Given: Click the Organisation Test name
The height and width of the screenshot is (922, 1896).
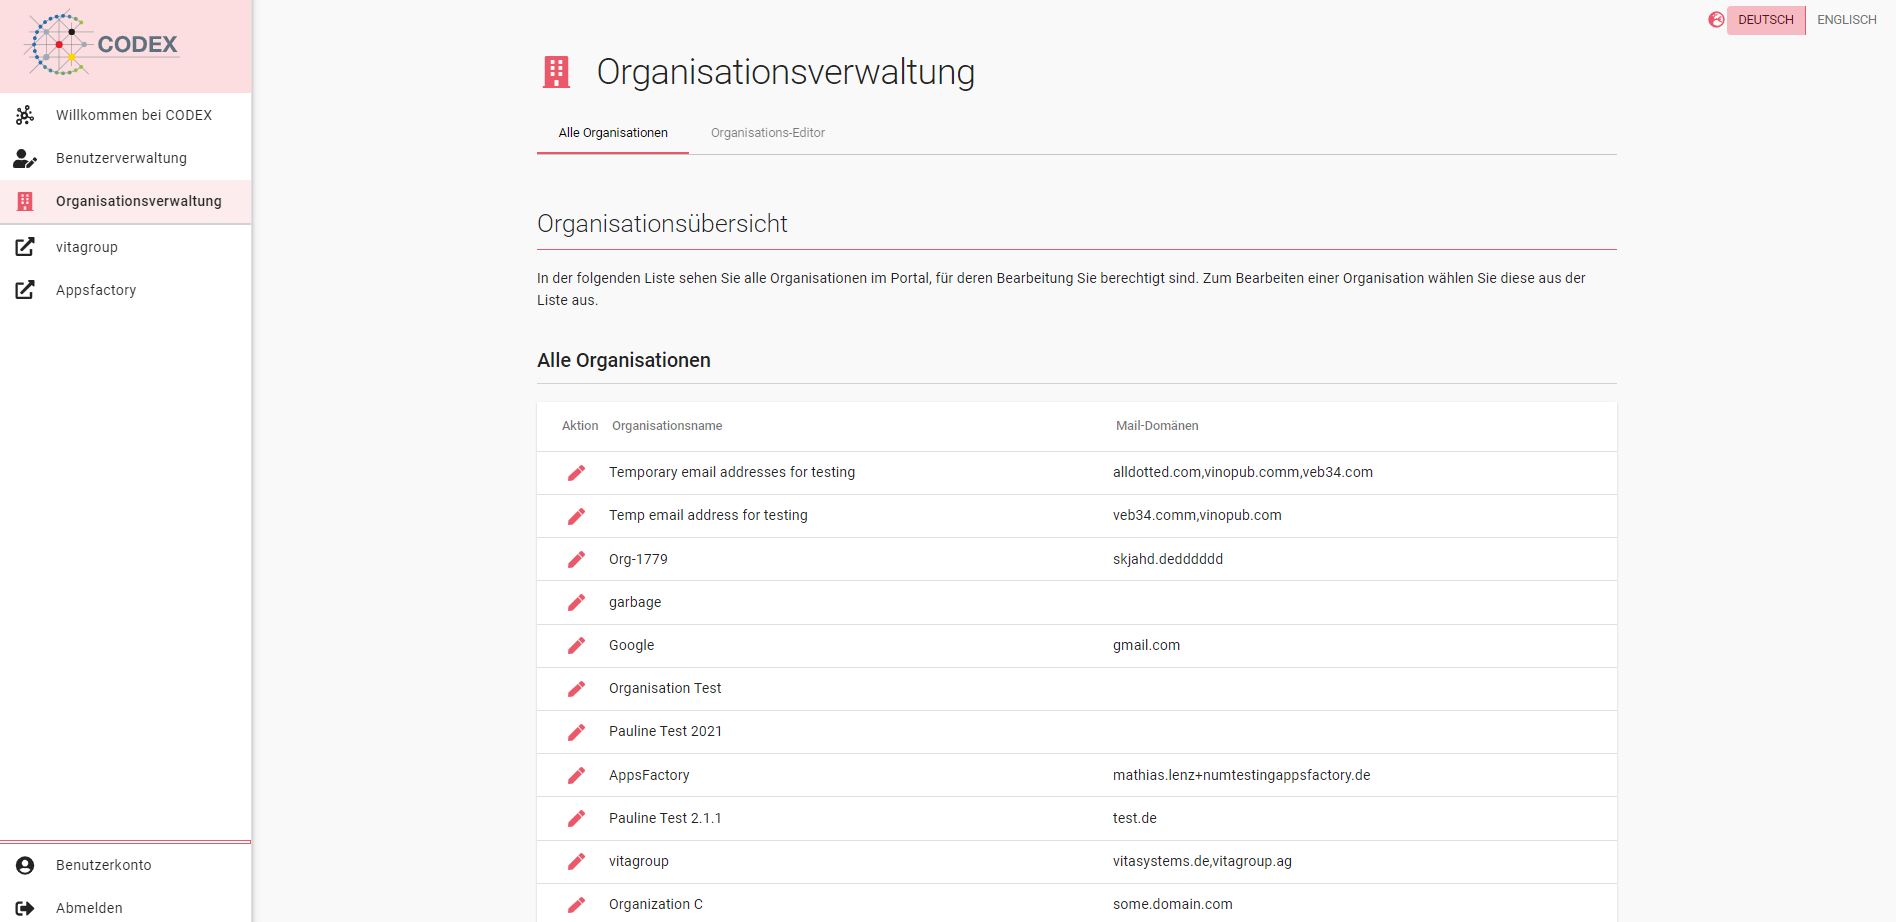Looking at the screenshot, I should 665,688.
